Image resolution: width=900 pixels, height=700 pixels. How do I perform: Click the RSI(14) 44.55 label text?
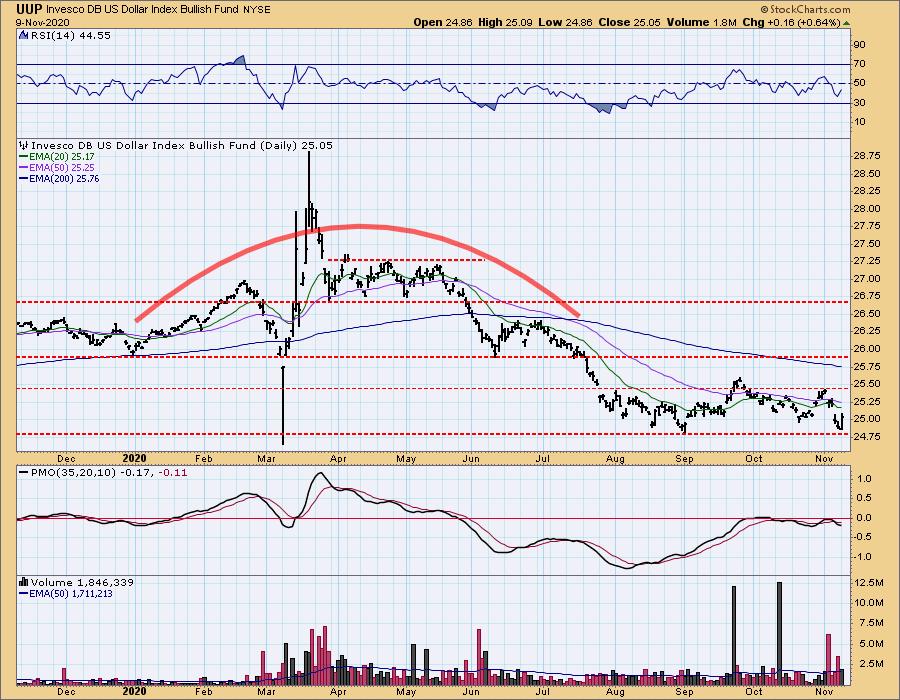tap(70, 36)
